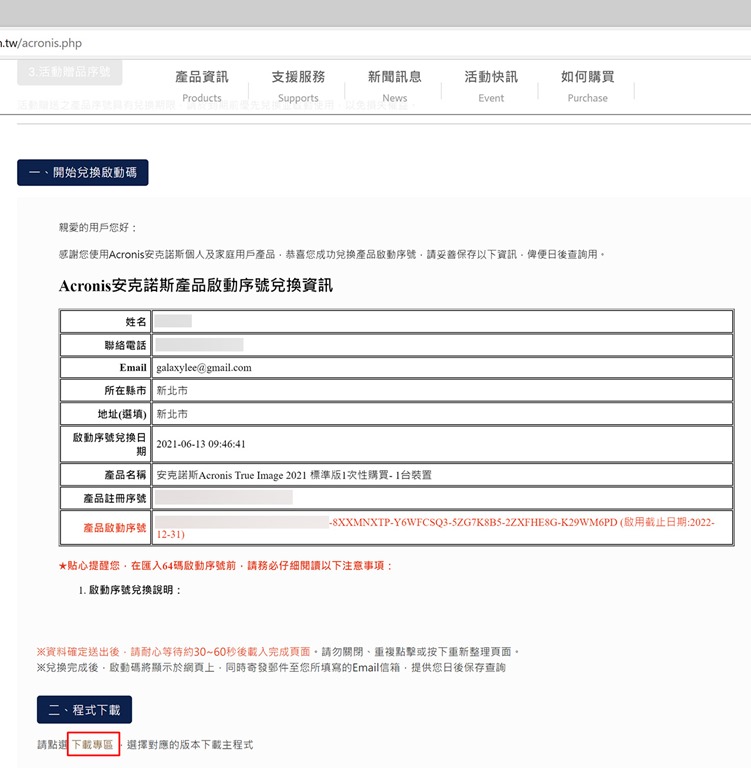The height and width of the screenshot is (768, 751).
Task: Click the Acronis True Image 2021 product name
Action: tap(294, 475)
